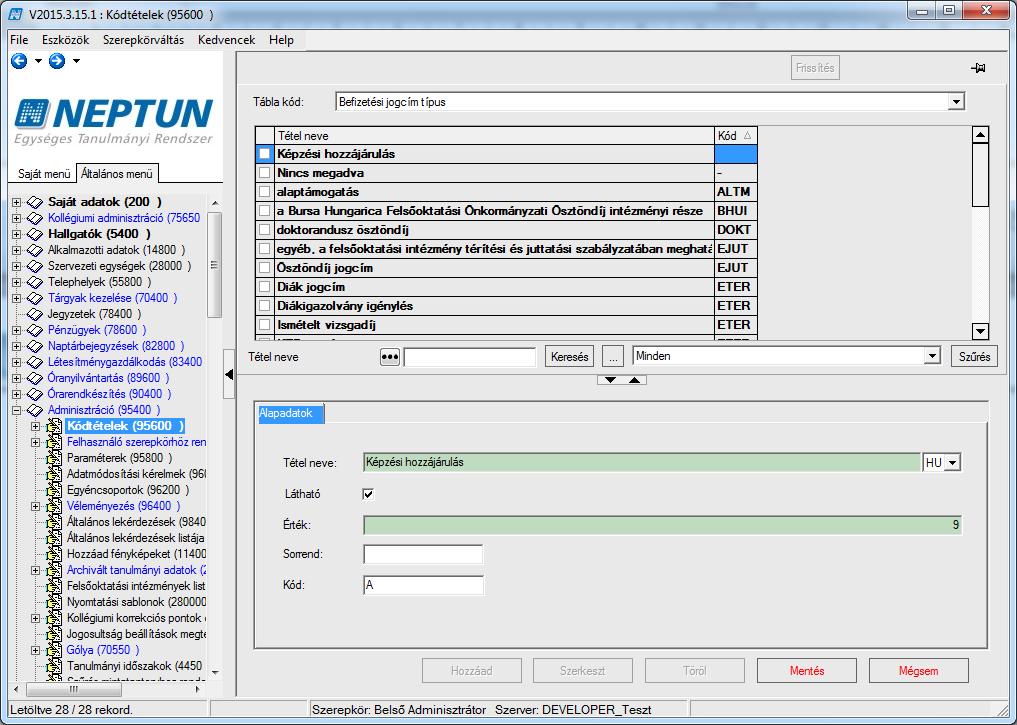The width and height of the screenshot is (1017, 725).
Task: Check the Nincs megadva row checkbox
Action: [264, 173]
